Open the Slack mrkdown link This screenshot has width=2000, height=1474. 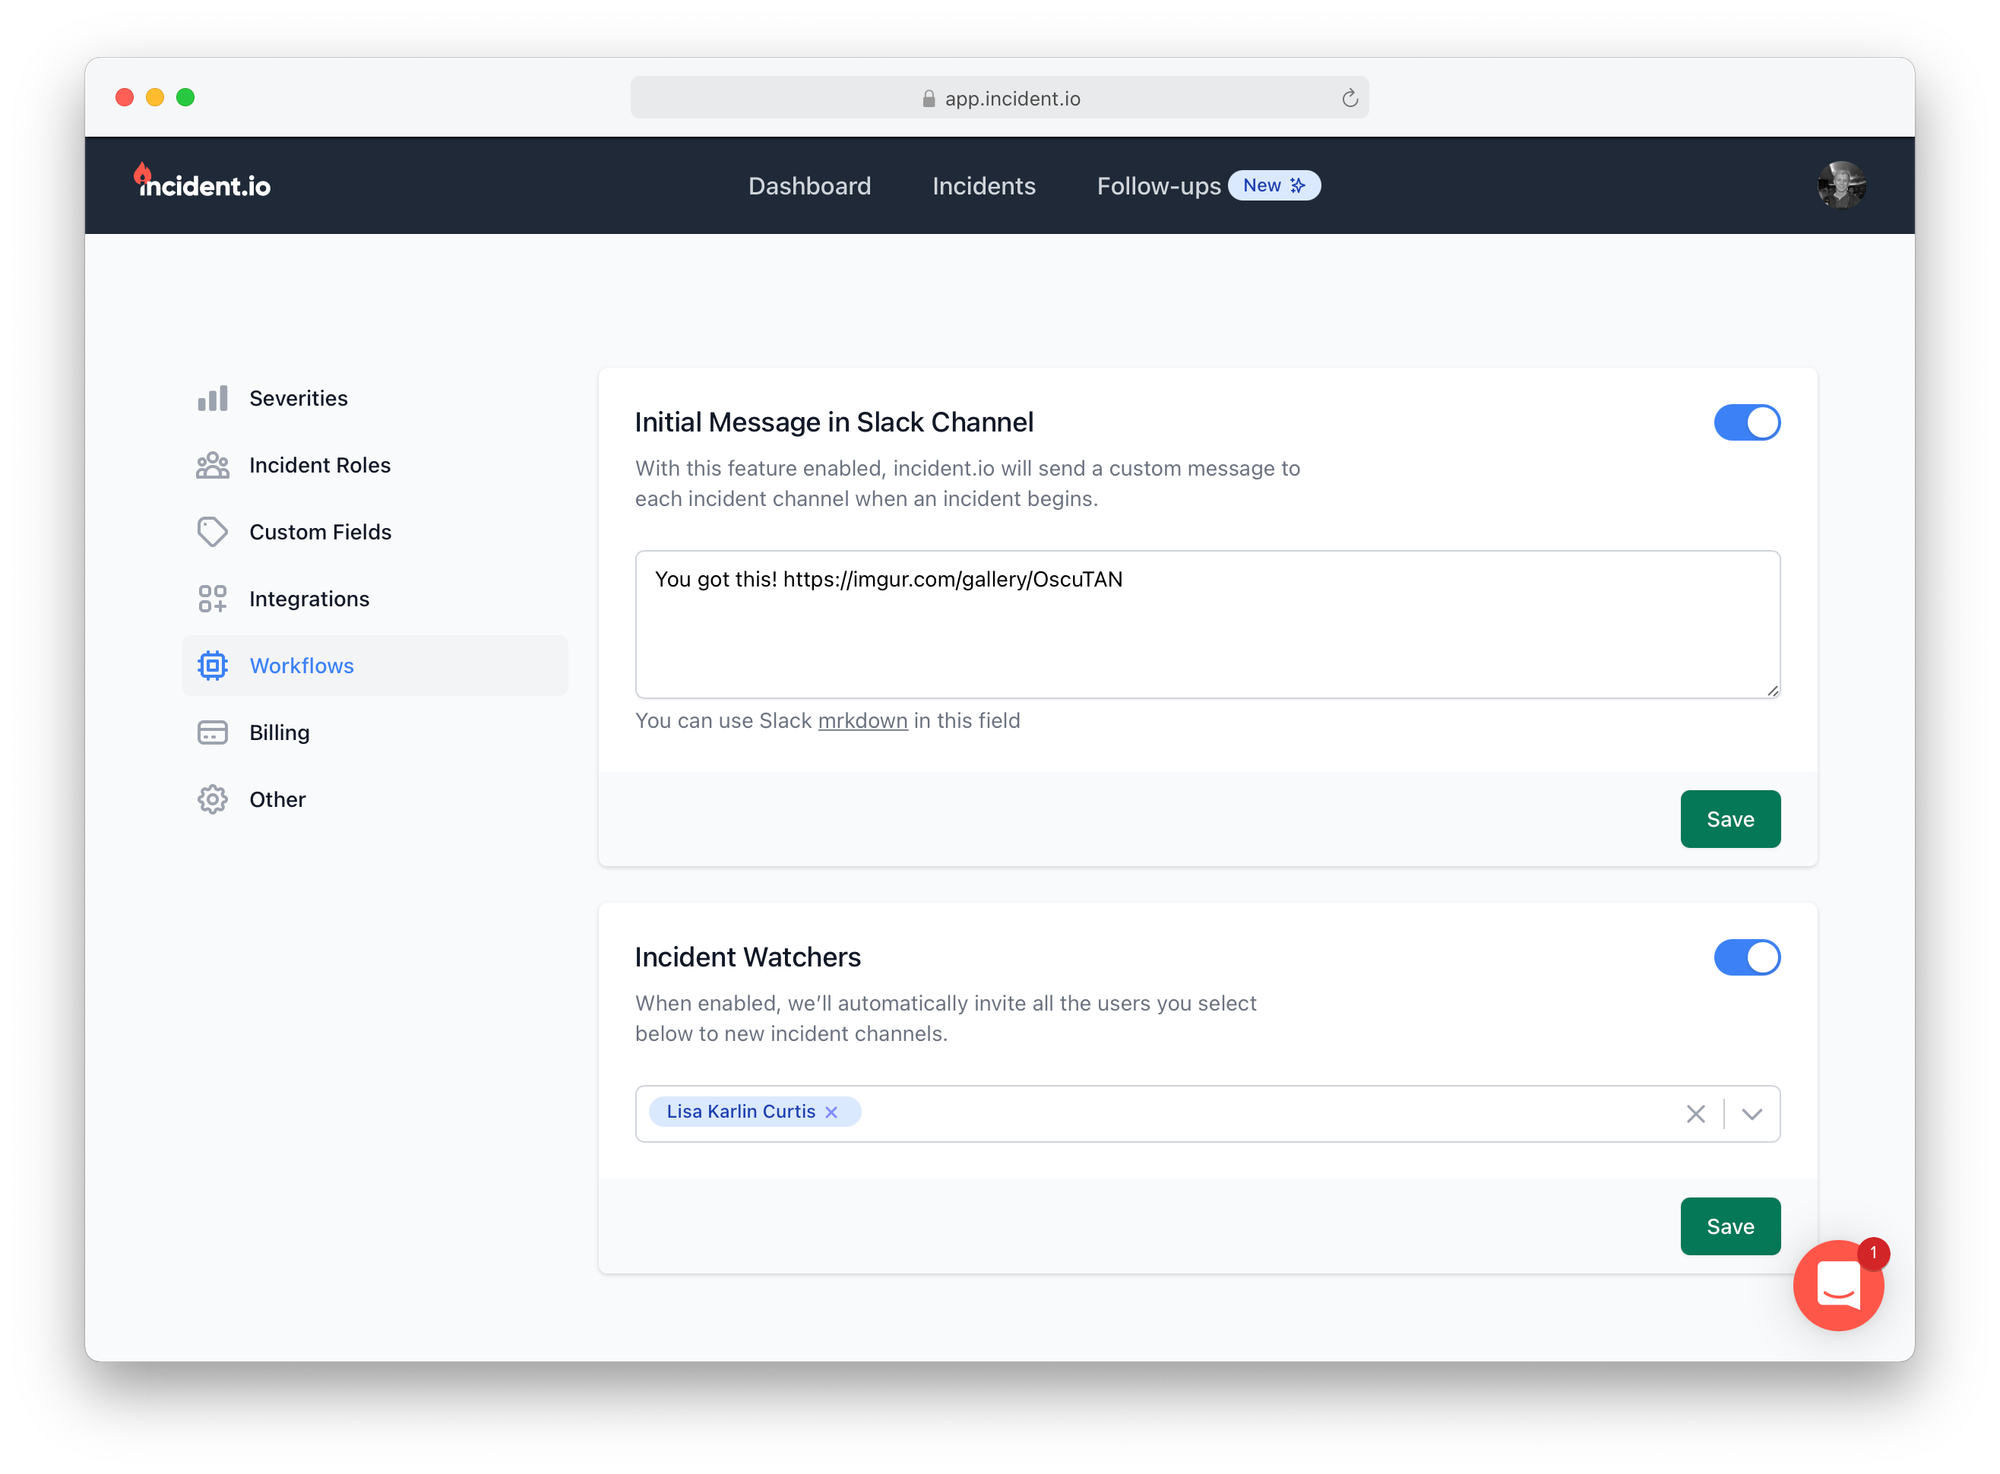tap(862, 721)
